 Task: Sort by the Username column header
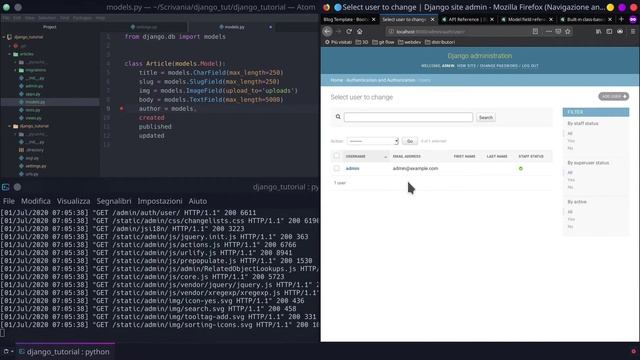[356, 156]
